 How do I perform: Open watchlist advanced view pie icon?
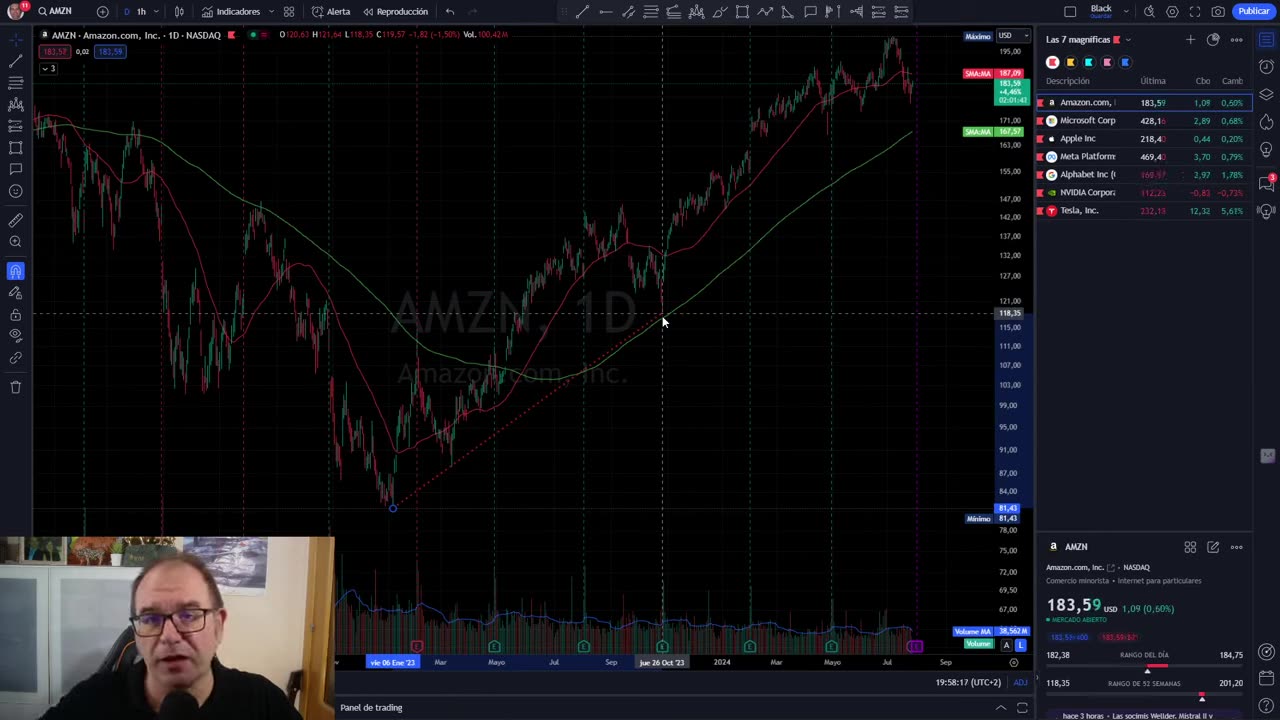(x=1213, y=39)
